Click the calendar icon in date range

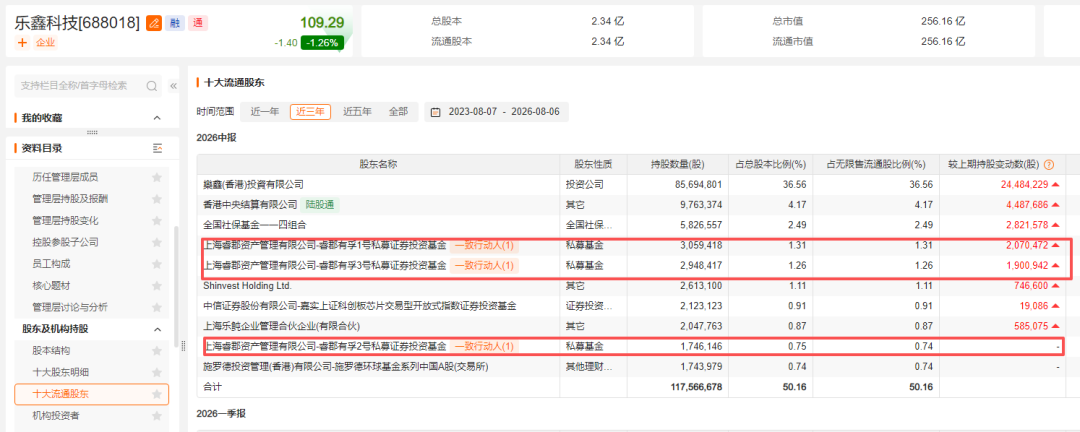435,112
